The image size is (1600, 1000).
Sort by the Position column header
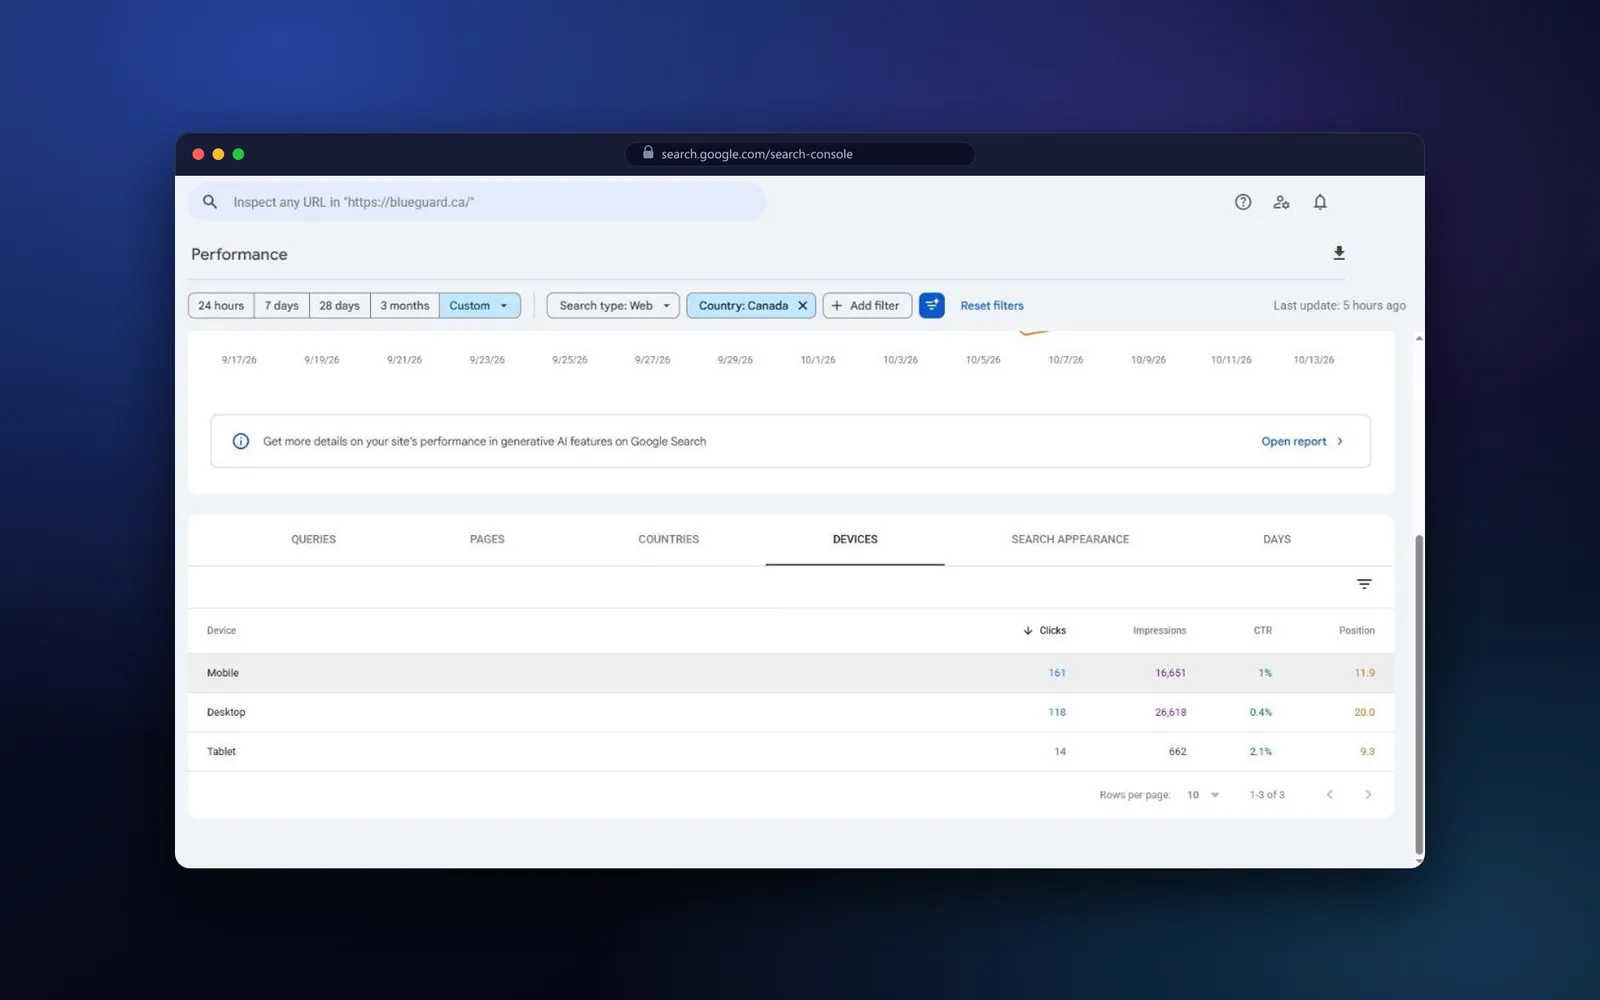pyautogui.click(x=1357, y=631)
